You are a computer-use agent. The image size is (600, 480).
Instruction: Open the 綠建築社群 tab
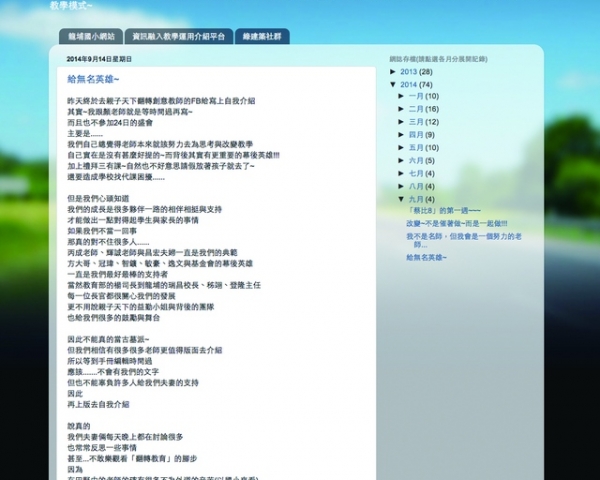pyautogui.click(x=262, y=36)
